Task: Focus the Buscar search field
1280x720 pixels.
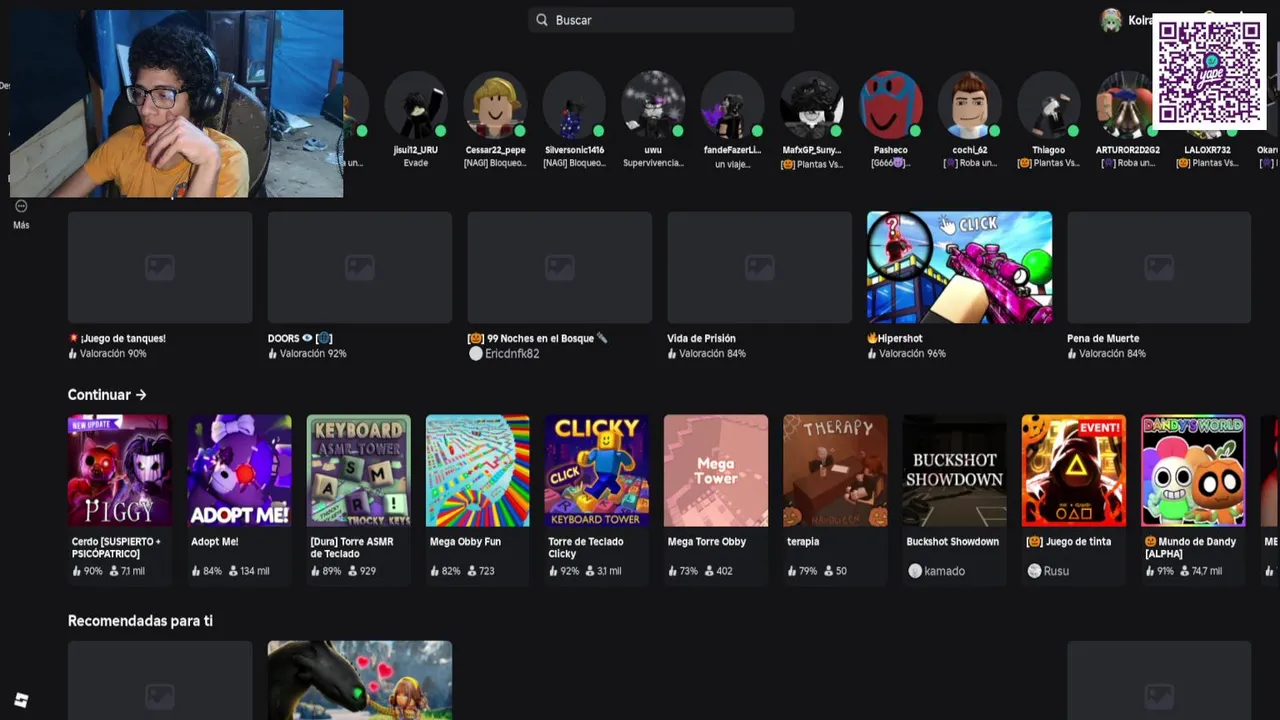Action: 661,20
